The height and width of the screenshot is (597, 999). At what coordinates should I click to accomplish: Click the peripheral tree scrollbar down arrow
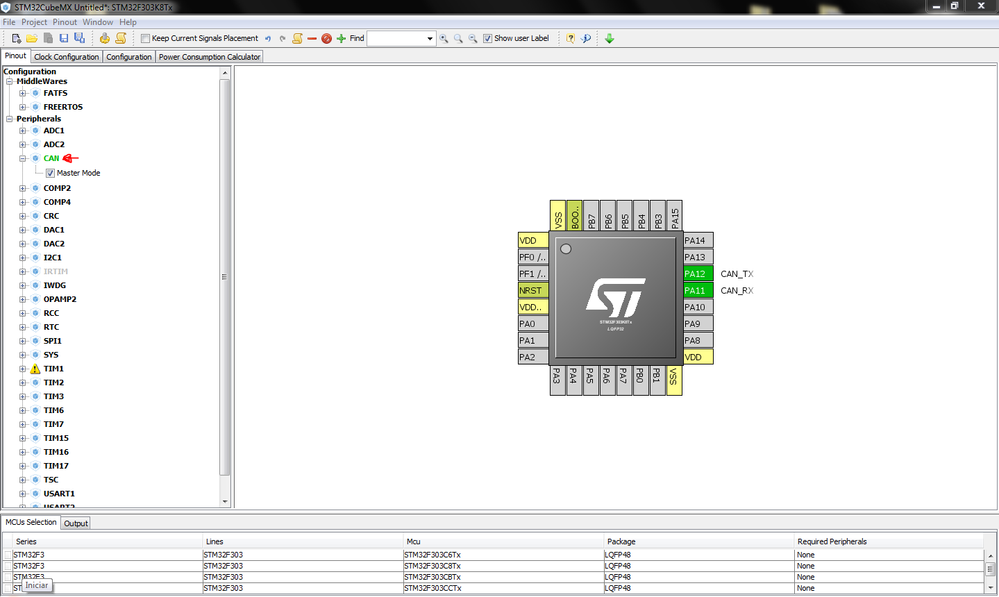(224, 502)
